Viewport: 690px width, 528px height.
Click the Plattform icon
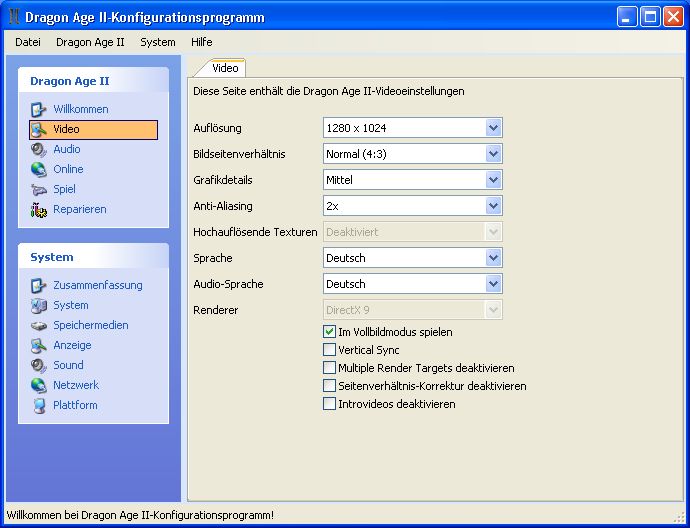pyautogui.click(x=38, y=405)
